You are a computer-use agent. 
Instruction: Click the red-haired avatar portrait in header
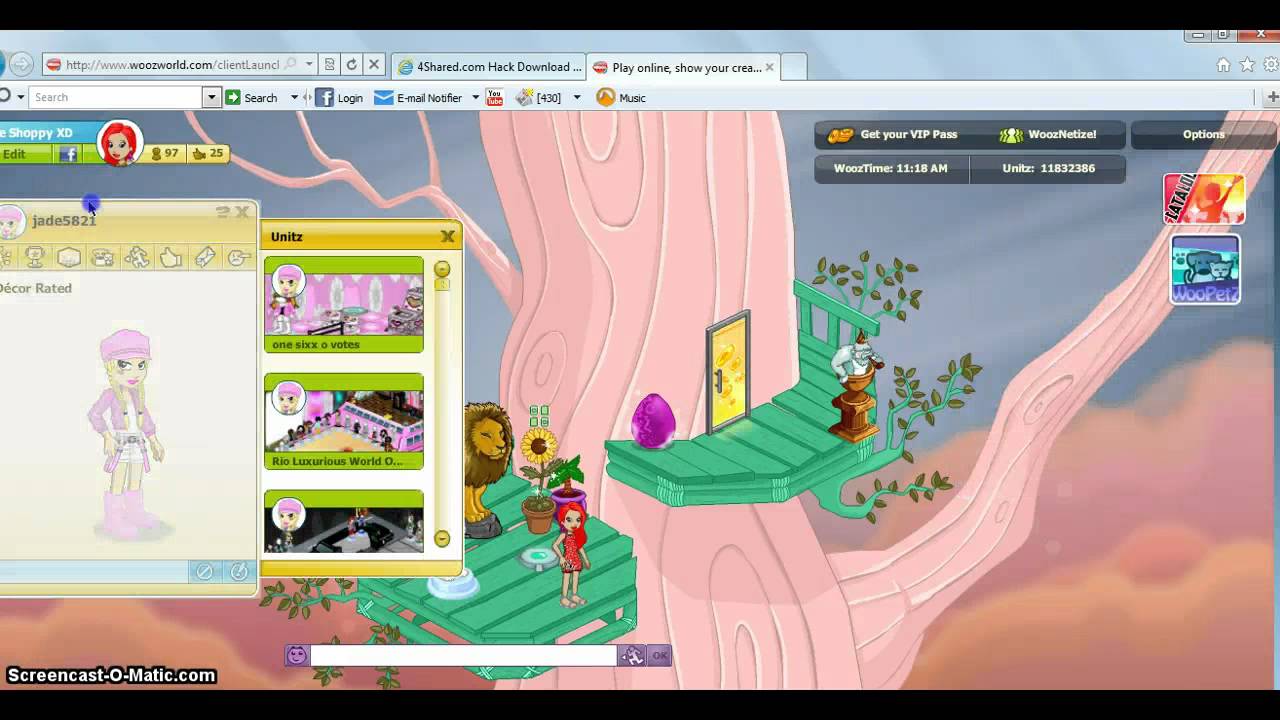(119, 144)
